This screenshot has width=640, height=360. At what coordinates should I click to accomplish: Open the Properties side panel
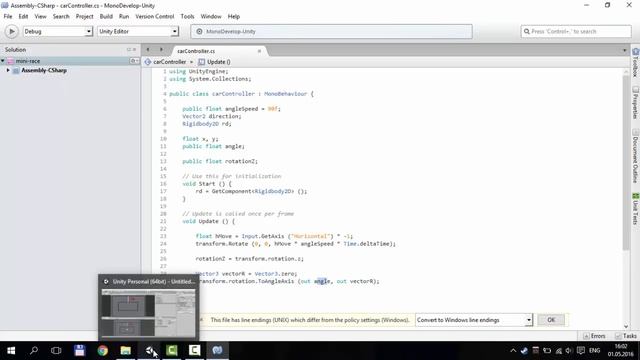click(636, 102)
